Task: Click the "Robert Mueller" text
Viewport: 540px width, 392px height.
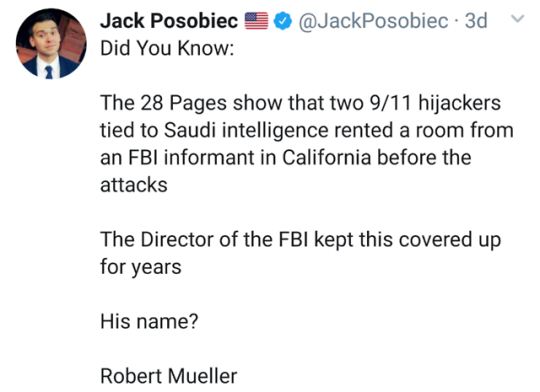Action: pyautogui.click(x=168, y=376)
